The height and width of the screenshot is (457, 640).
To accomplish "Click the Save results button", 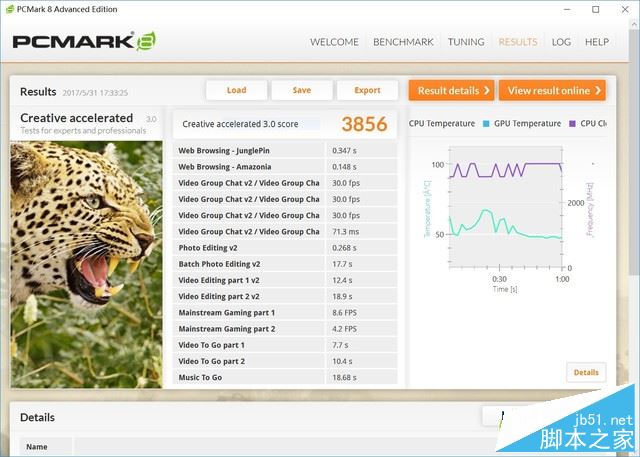I will (302, 90).
